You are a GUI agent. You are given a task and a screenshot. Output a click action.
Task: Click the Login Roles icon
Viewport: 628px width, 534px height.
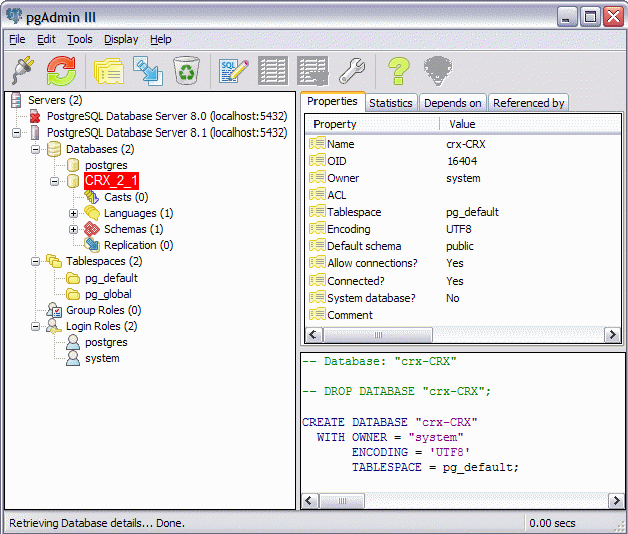tap(54, 326)
